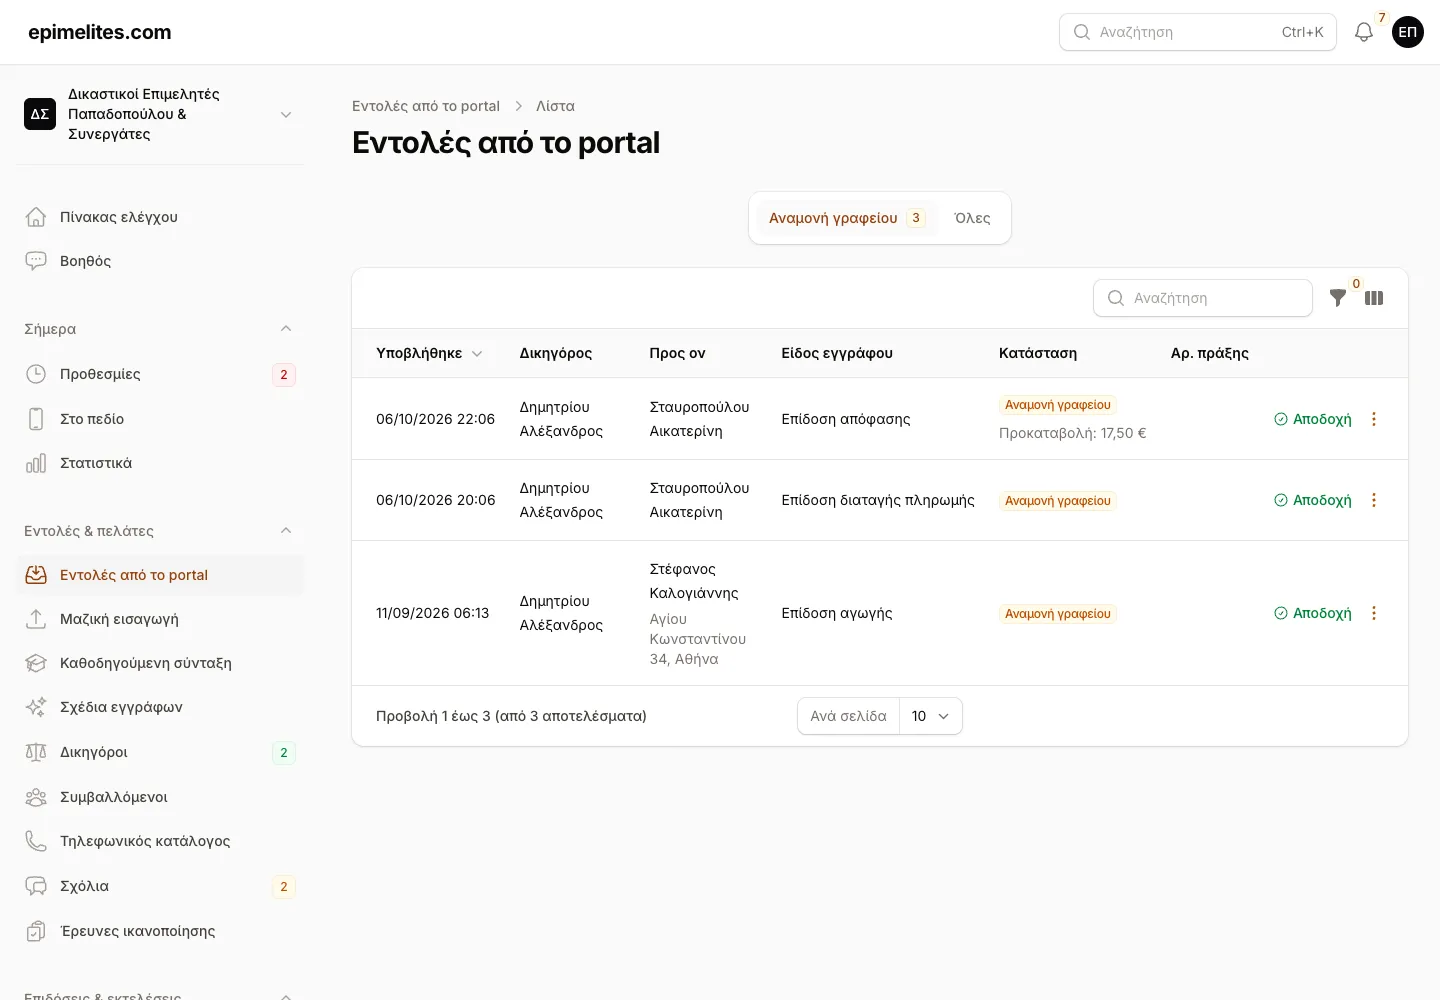The width and height of the screenshot is (1440, 1000).
Task: Accept the Επίδοση διαταγής πληρωμής order
Action: (1312, 500)
